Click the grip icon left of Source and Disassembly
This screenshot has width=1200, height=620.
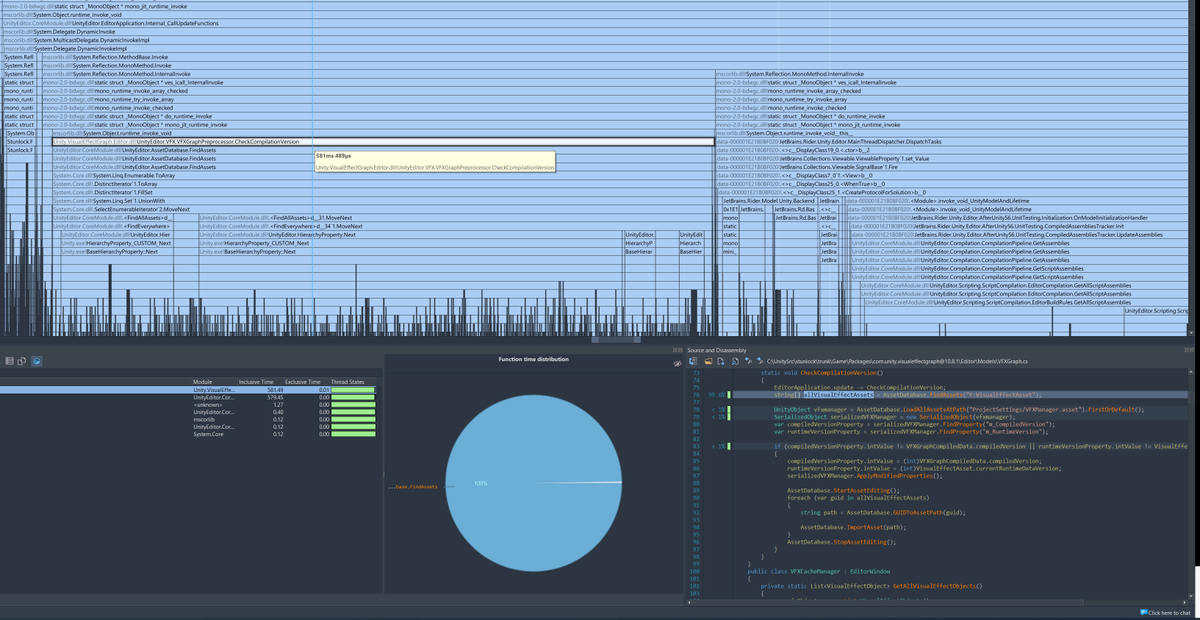tap(679, 350)
